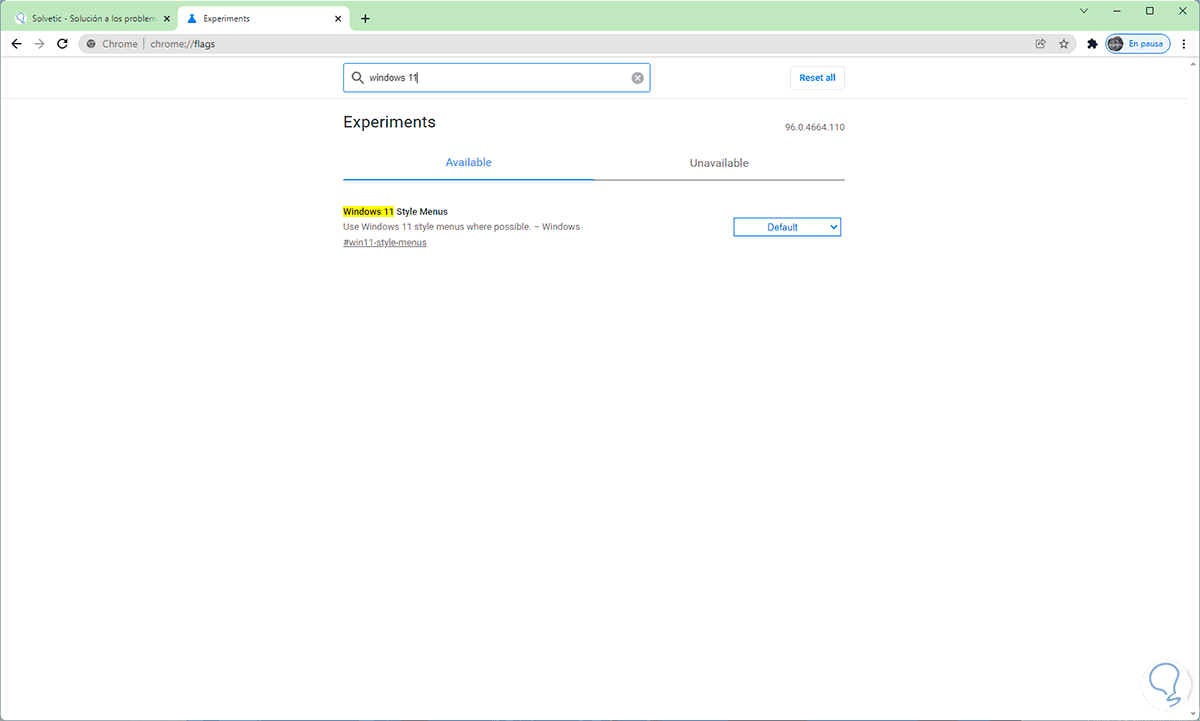
Task: Open the Extensions puzzle icon
Action: click(1092, 44)
